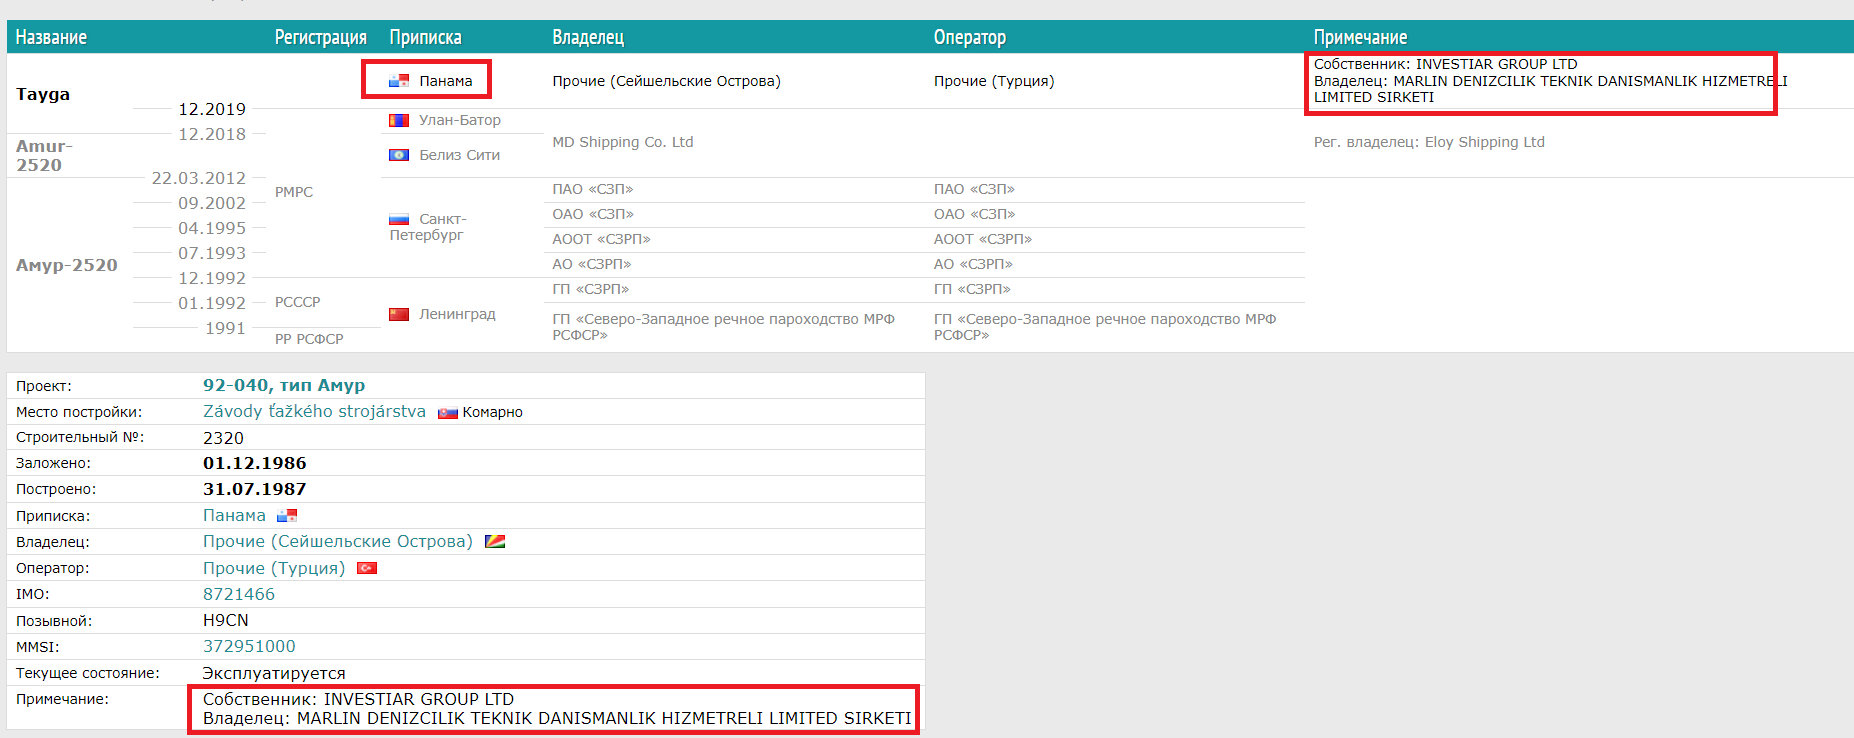Screen dimensions: 1854x738
Task: Open the MMSI number 372951000 link
Action: point(249,646)
